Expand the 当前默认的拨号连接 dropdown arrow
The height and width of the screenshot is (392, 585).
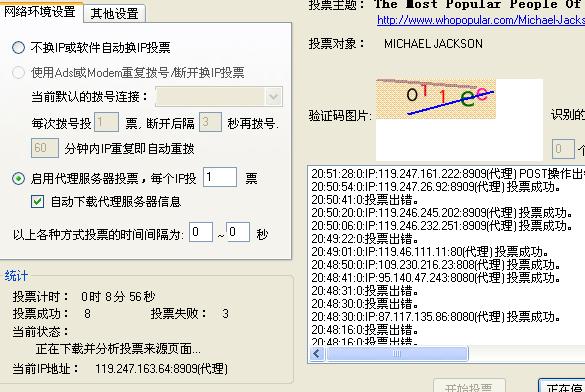pyautogui.click(x=273, y=97)
